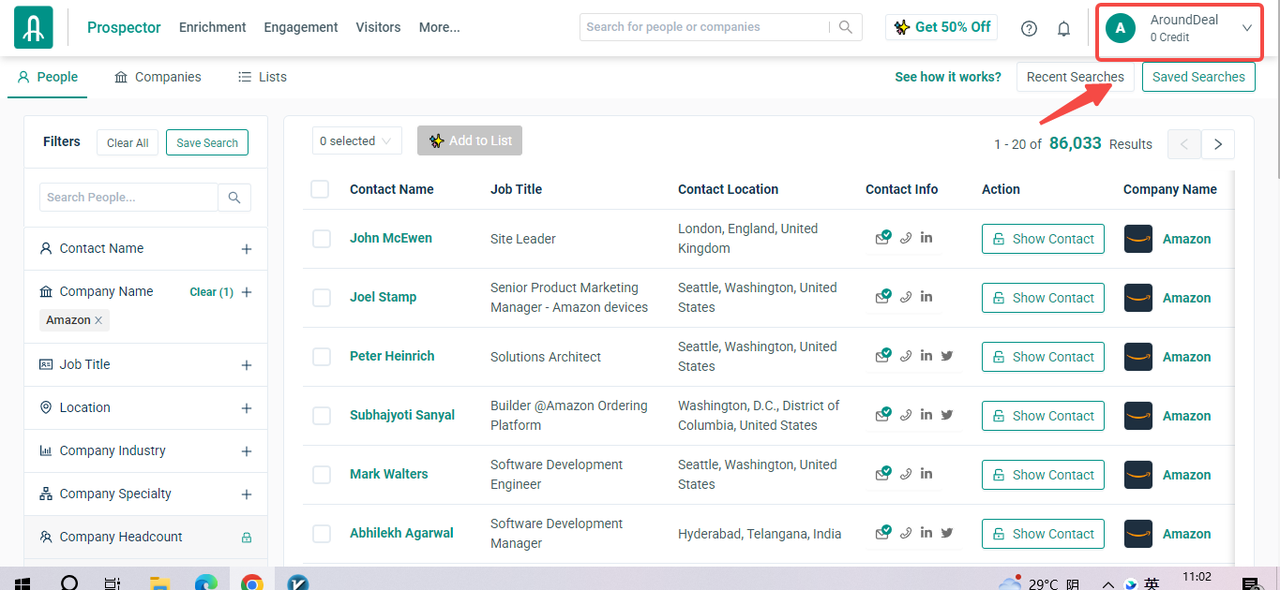Click Peter Heinrich's Twitter icon

point(947,356)
